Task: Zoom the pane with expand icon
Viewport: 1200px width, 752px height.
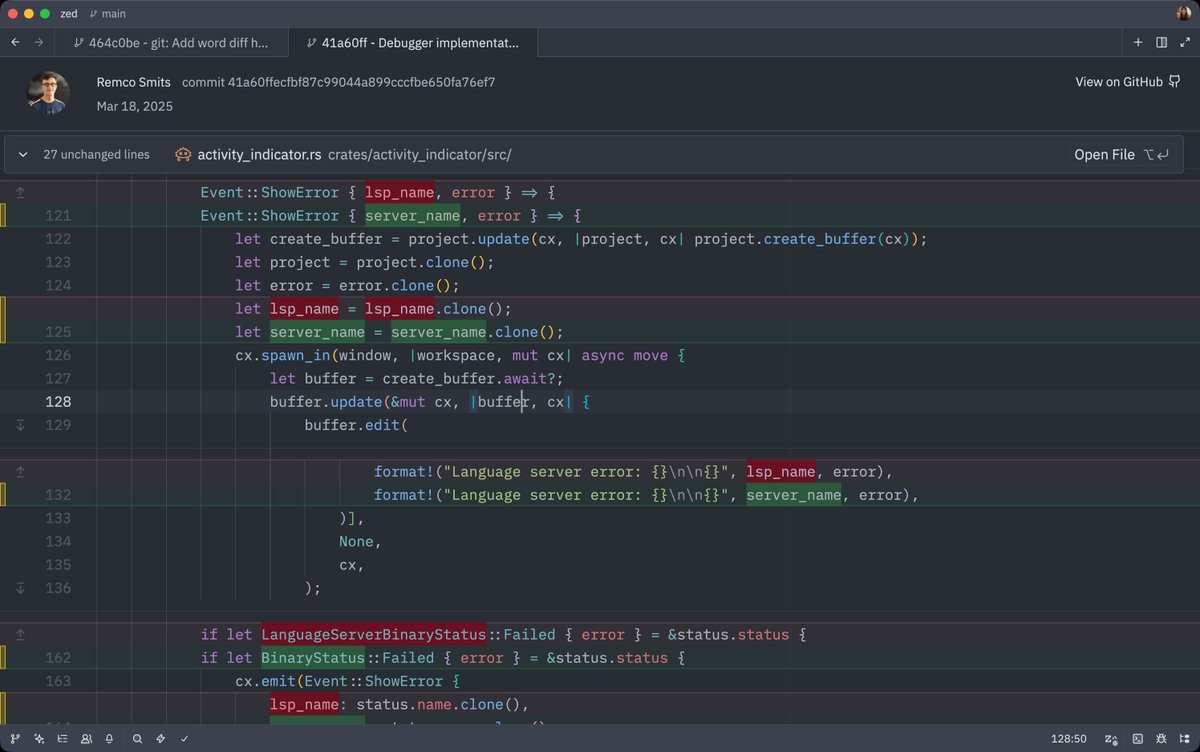Action: (1185, 42)
